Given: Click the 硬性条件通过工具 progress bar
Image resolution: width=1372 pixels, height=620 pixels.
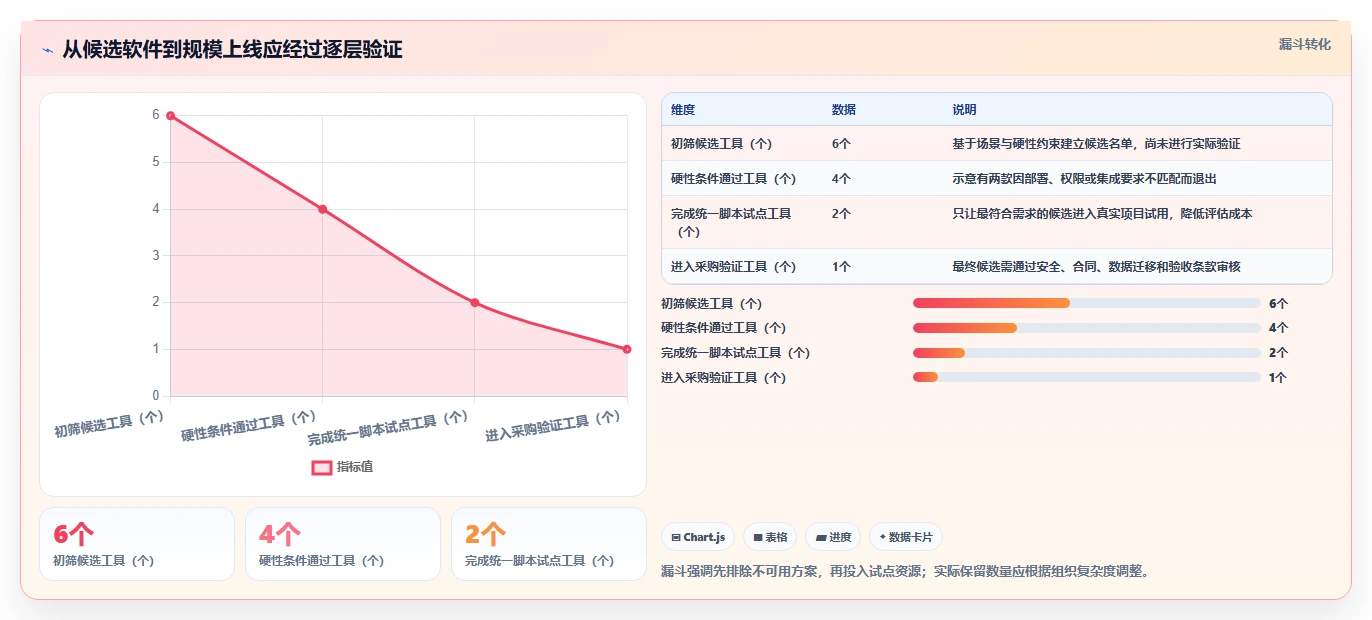Looking at the screenshot, I should tap(1086, 328).
